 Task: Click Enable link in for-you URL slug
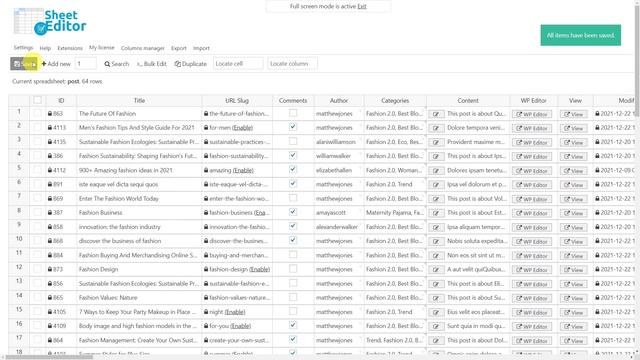240,326
